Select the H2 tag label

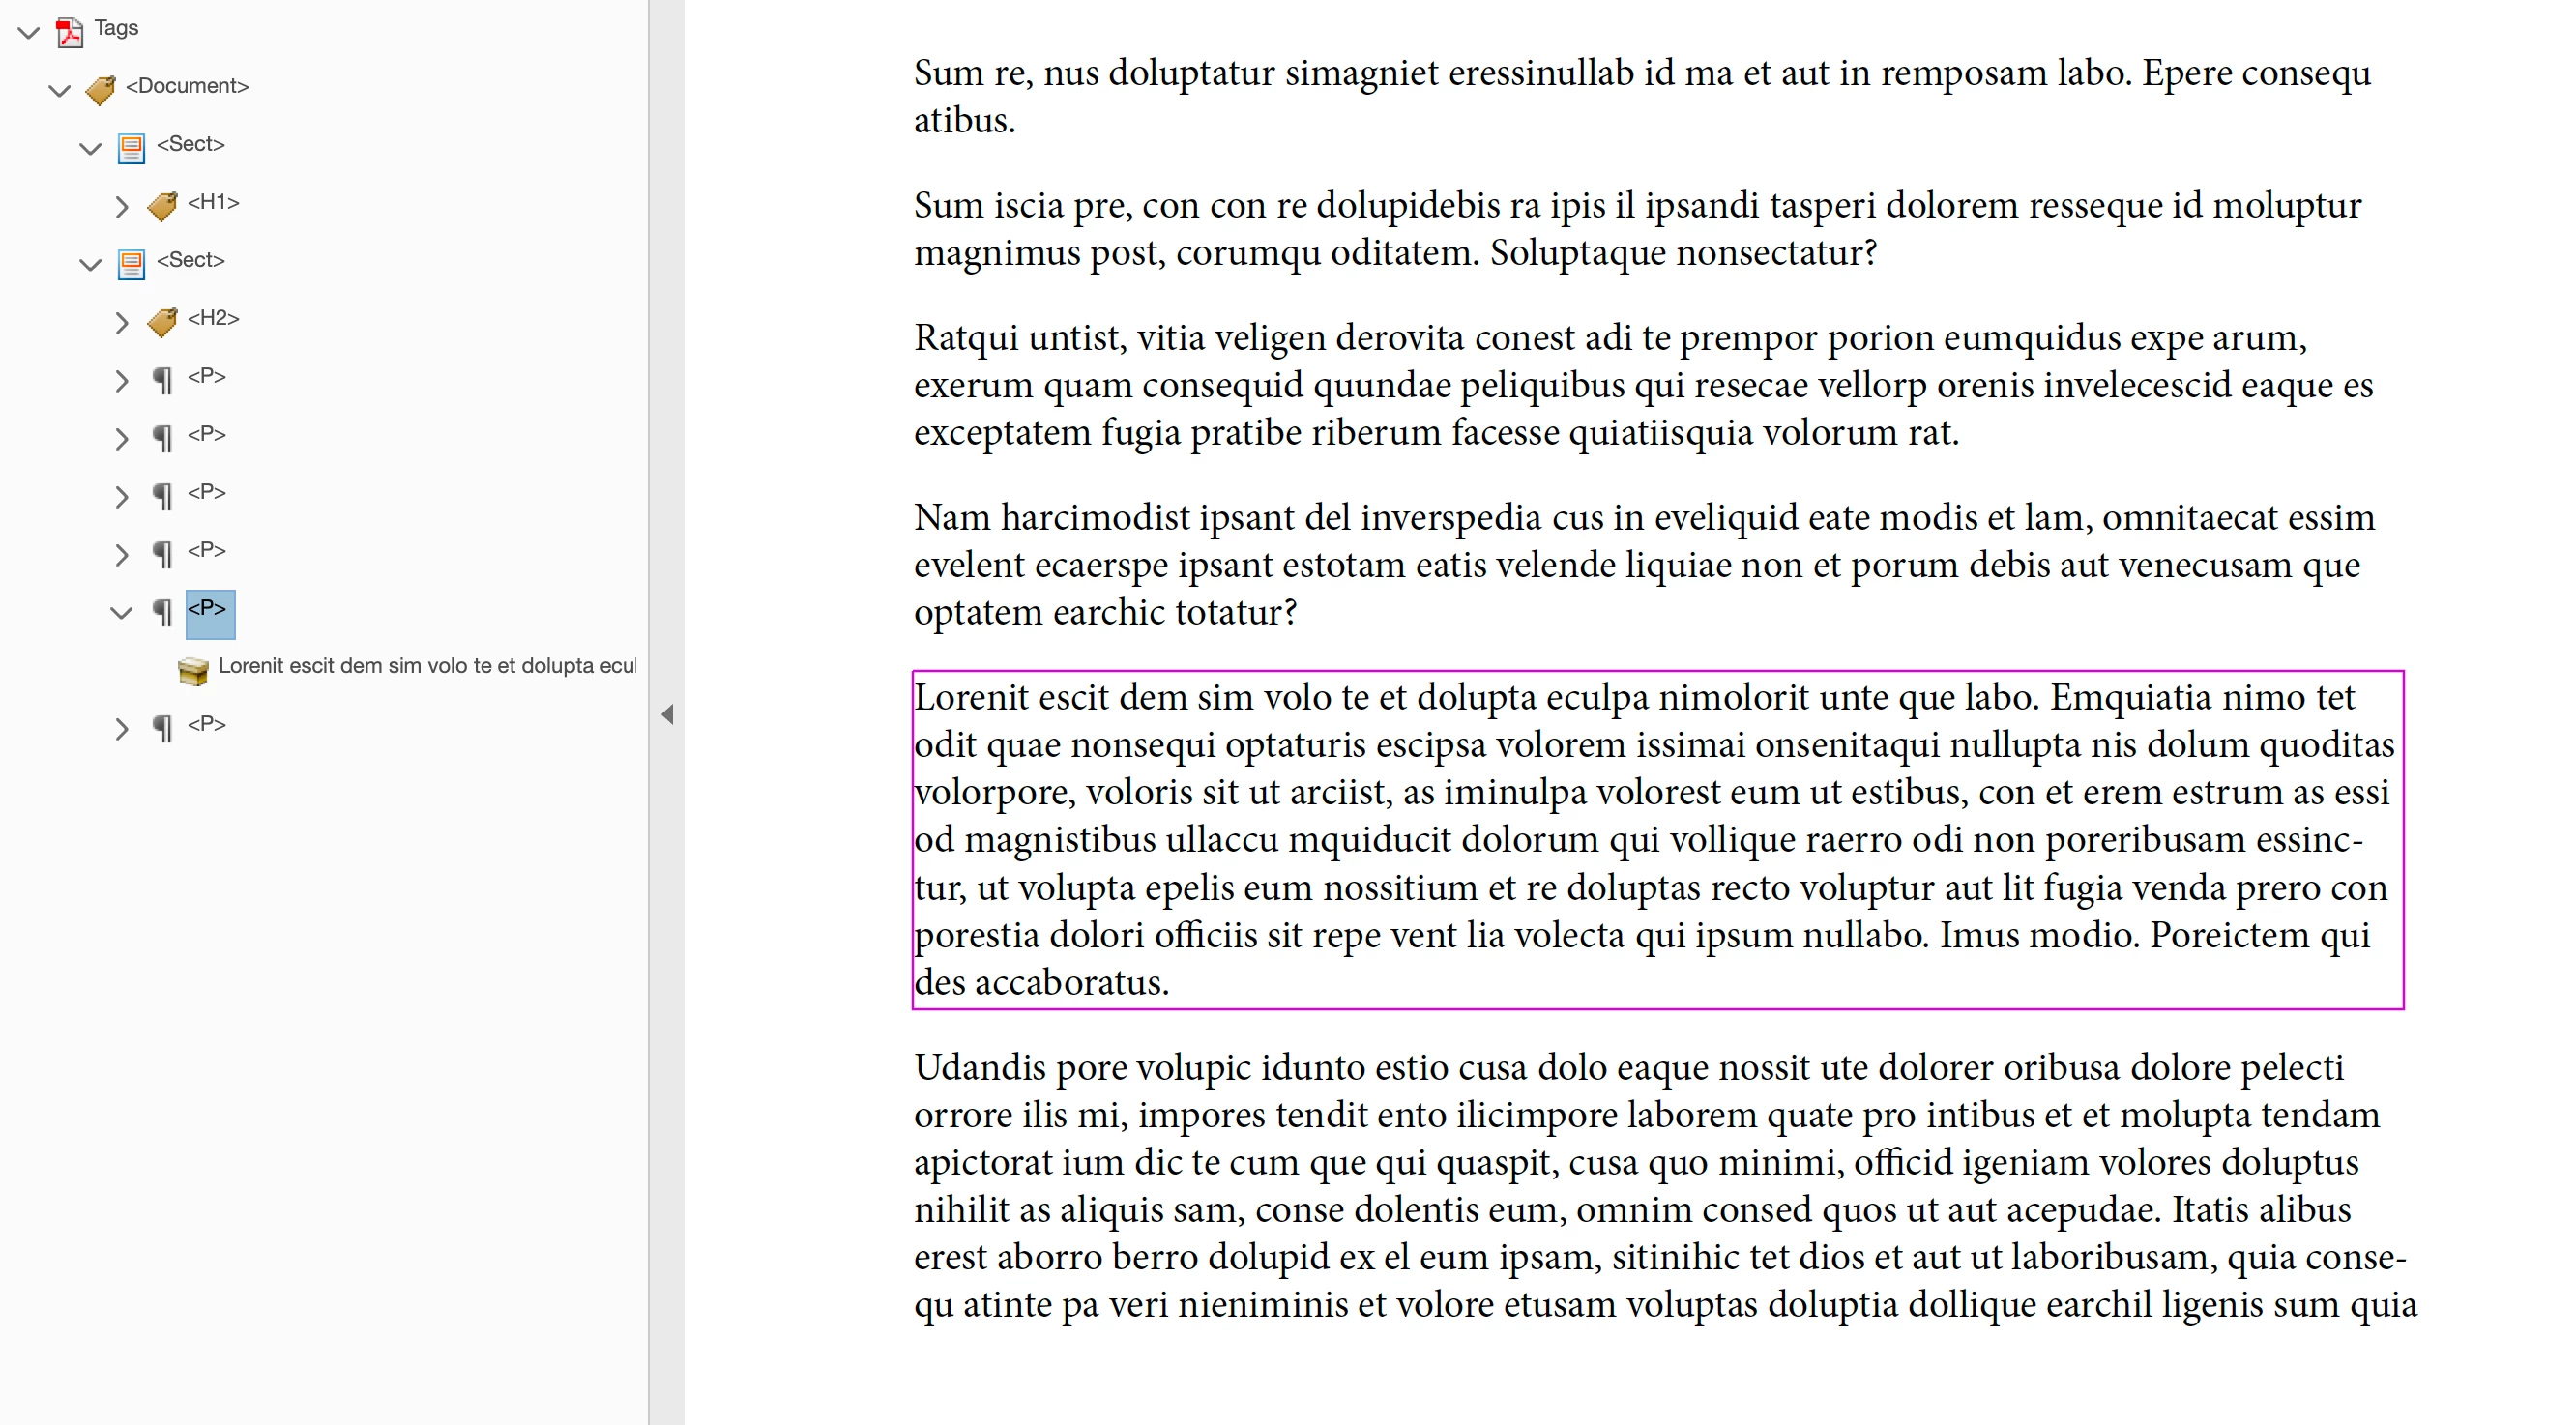pyautogui.click(x=213, y=318)
